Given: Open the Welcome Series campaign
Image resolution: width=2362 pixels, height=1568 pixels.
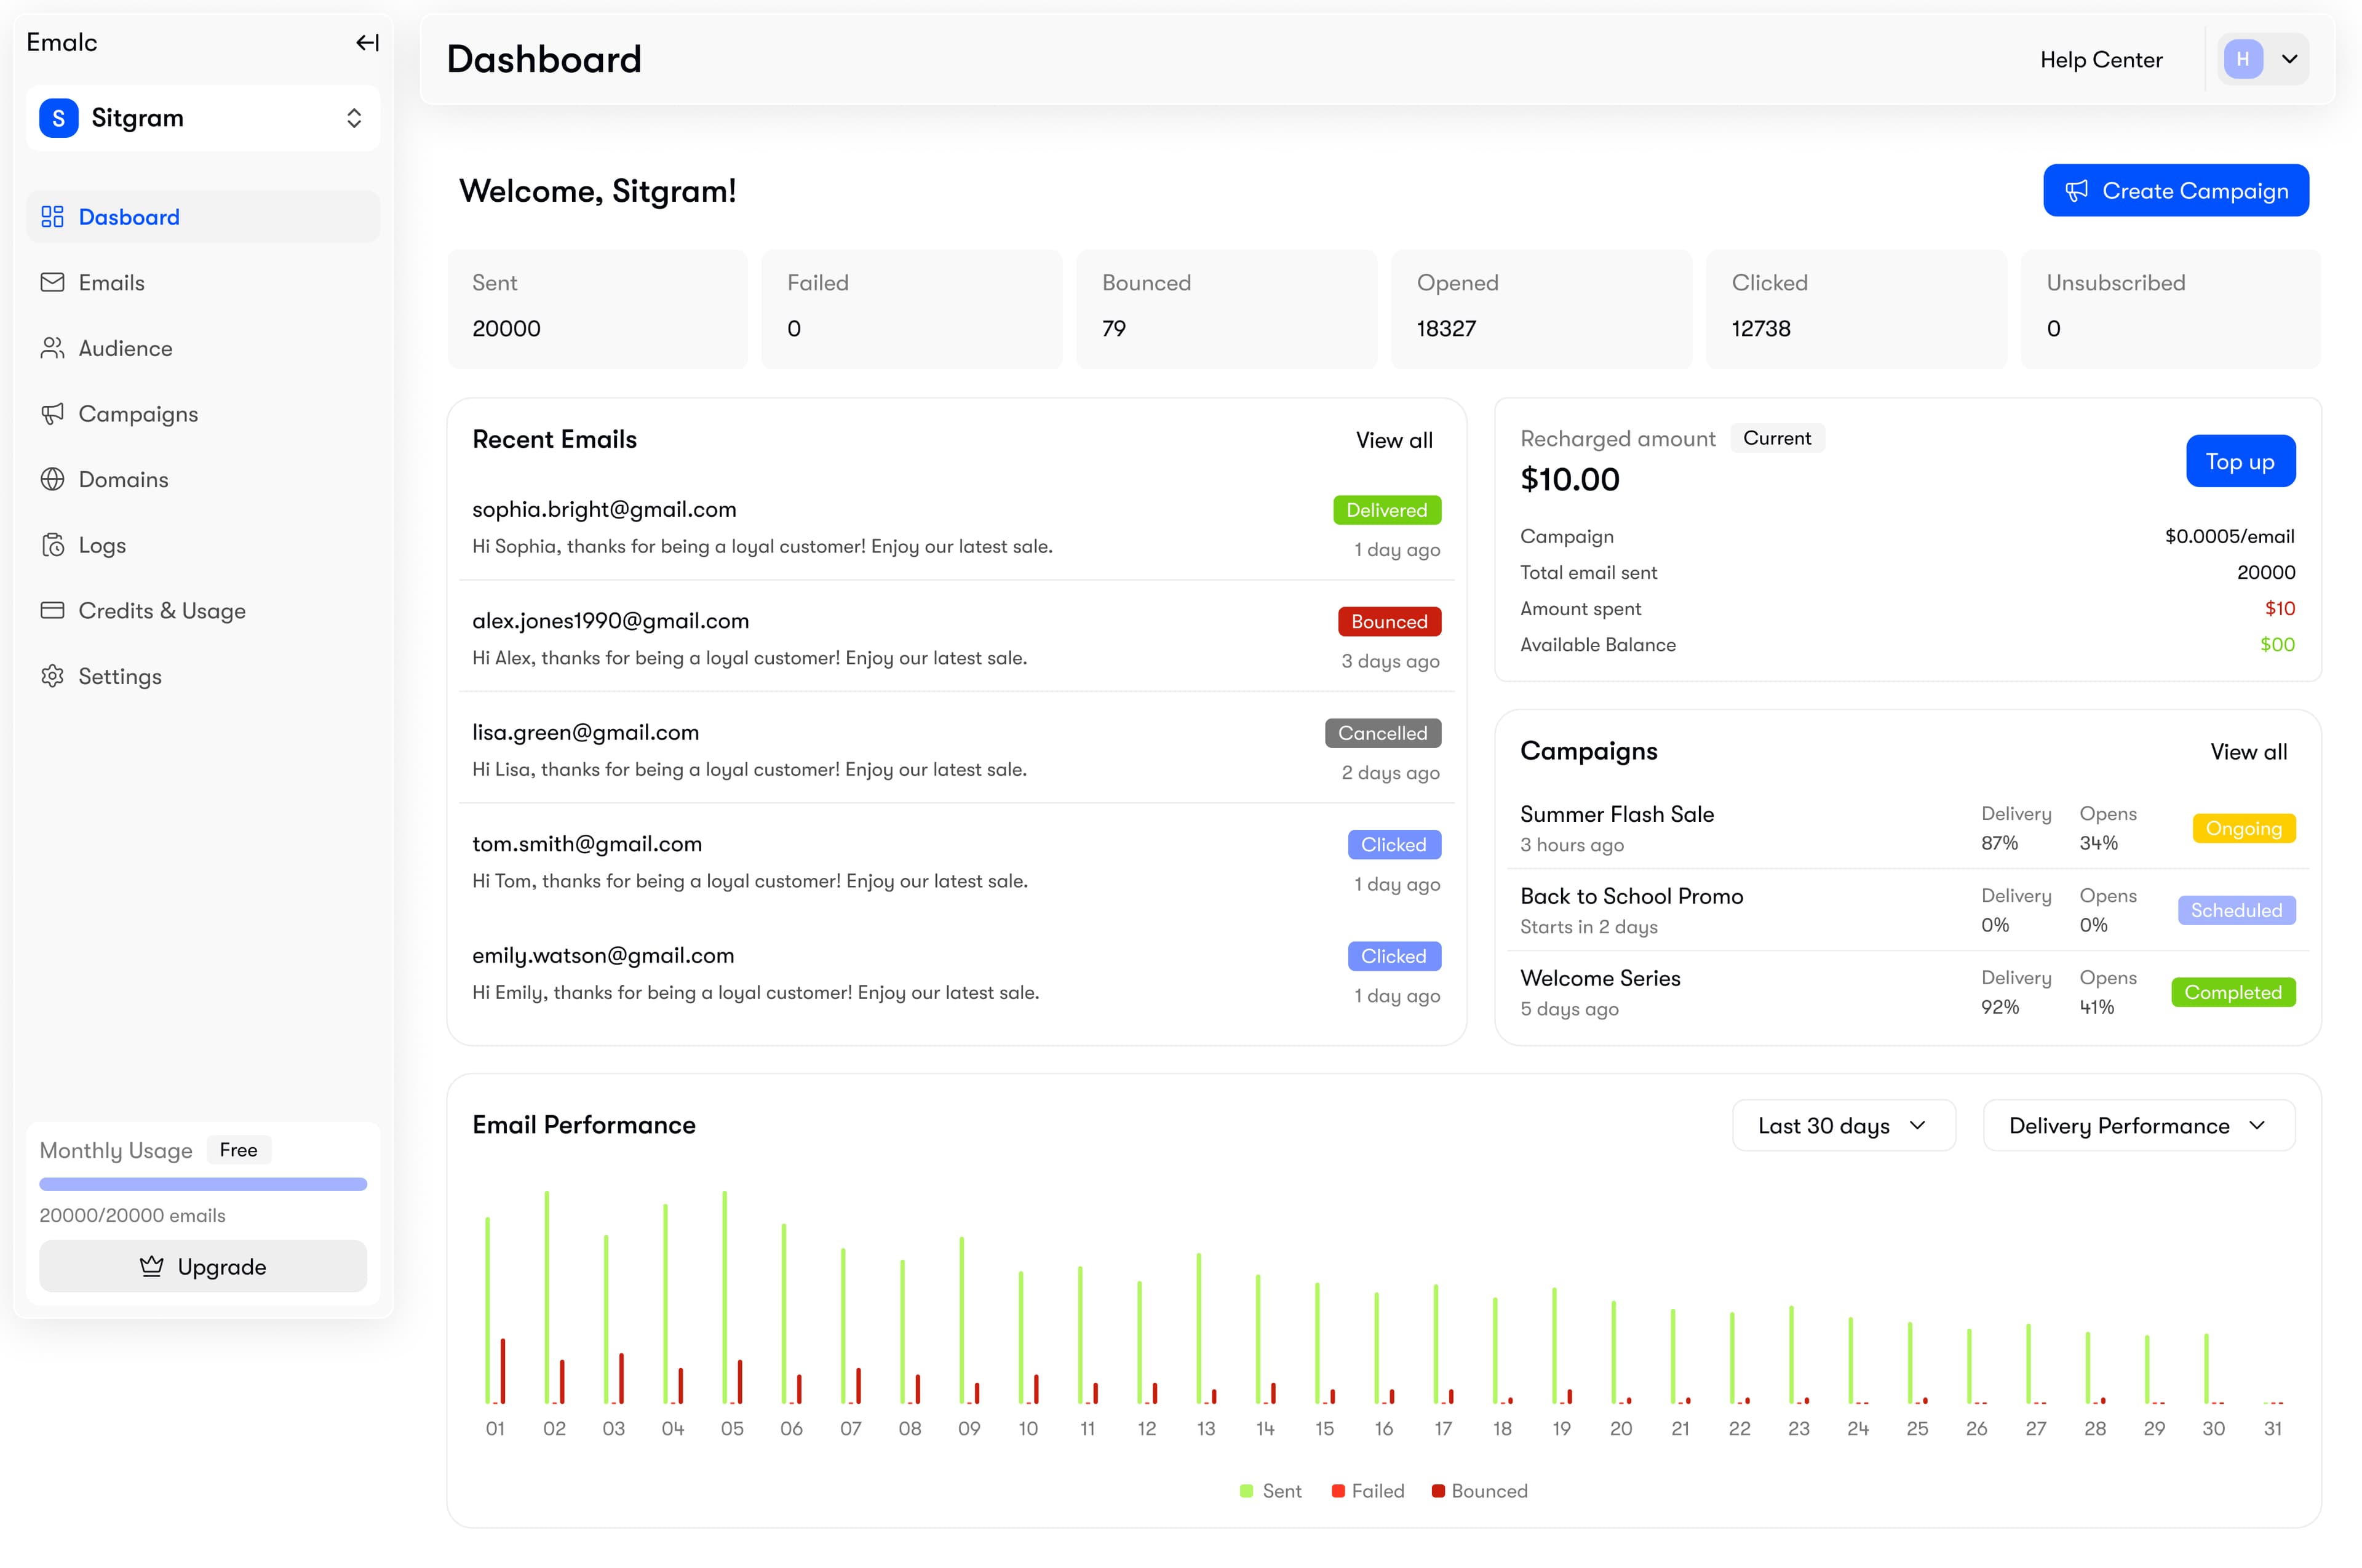Looking at the screenshot, I should [1907, 992].
